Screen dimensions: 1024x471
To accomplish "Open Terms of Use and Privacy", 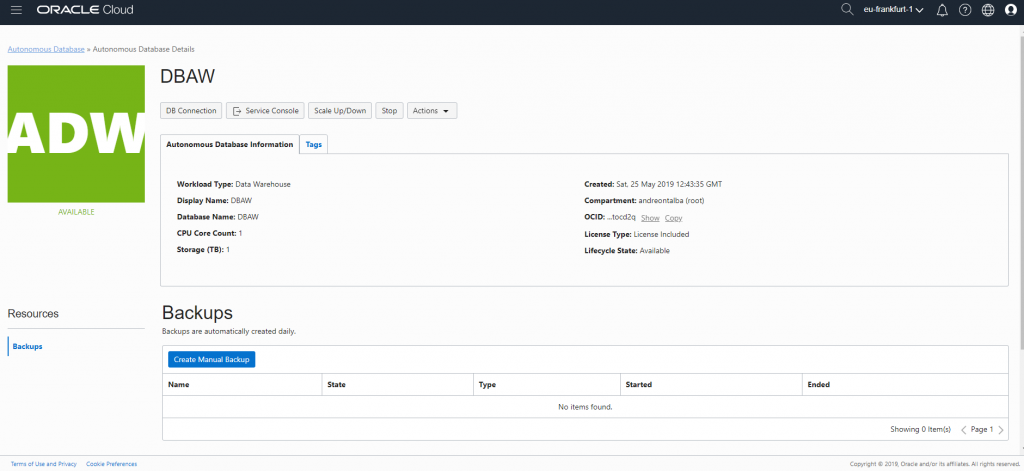I will pyautogui.click(x=44, y=464).
